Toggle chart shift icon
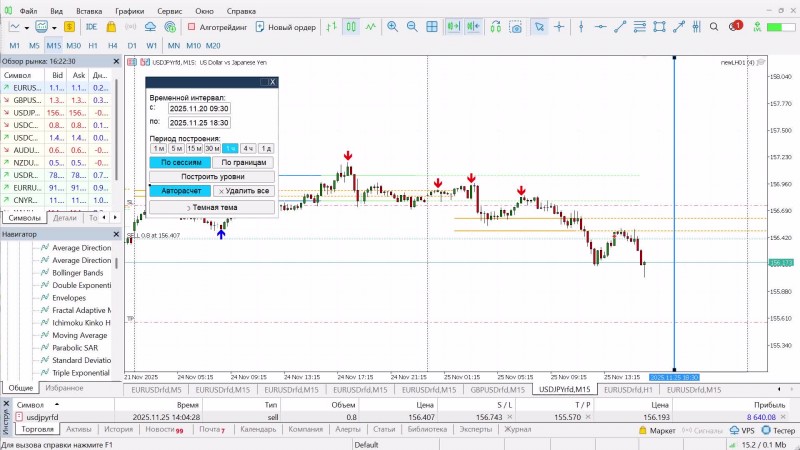 click(473, 27)
